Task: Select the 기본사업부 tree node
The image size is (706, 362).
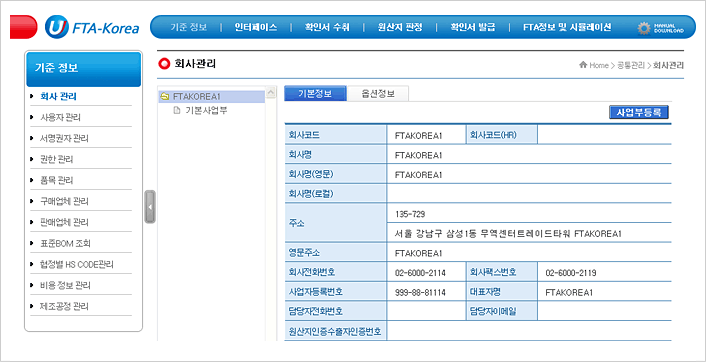Action: 206,110
